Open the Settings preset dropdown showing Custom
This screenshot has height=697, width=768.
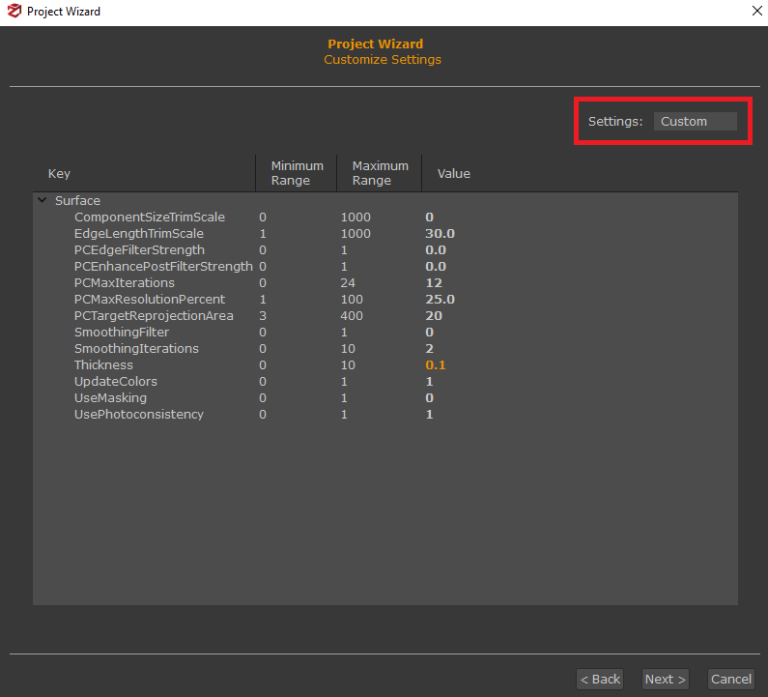(695, 121)
